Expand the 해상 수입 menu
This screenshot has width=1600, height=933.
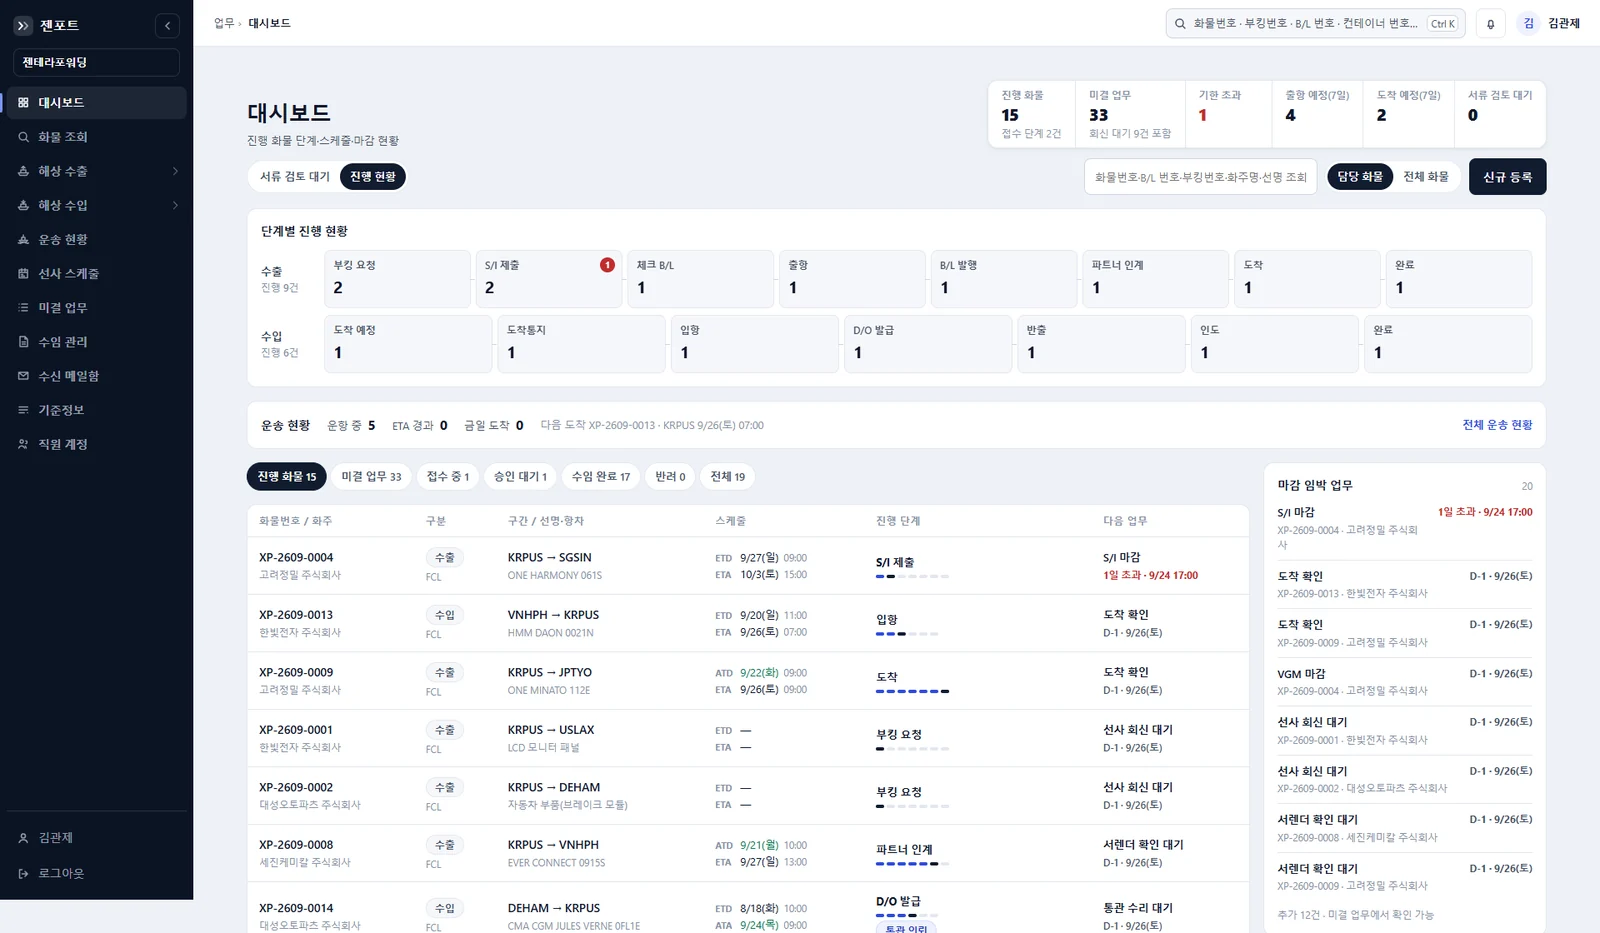(x=96, y=205)
